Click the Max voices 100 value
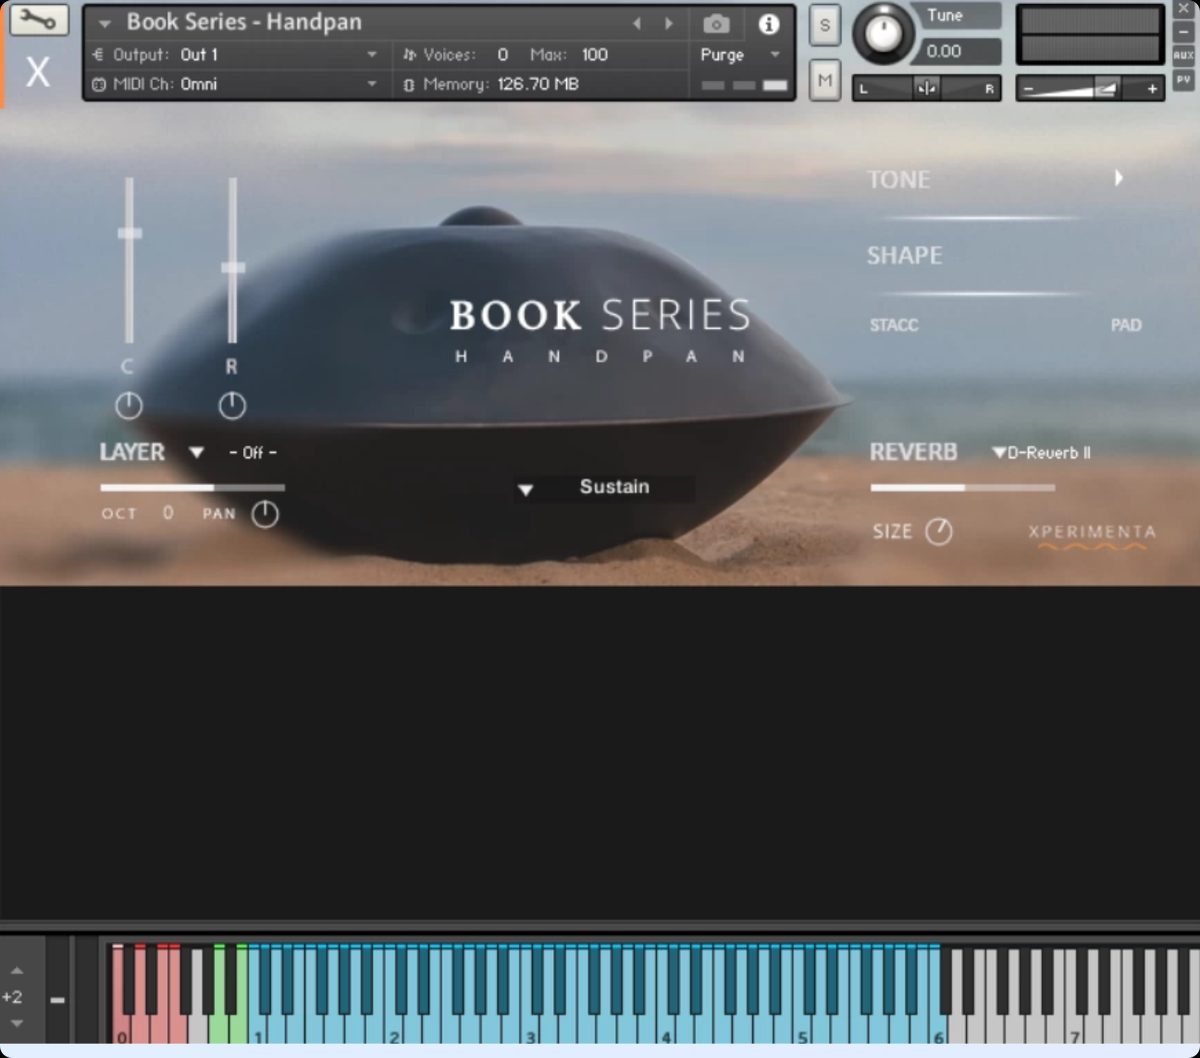 pos(595,55)
